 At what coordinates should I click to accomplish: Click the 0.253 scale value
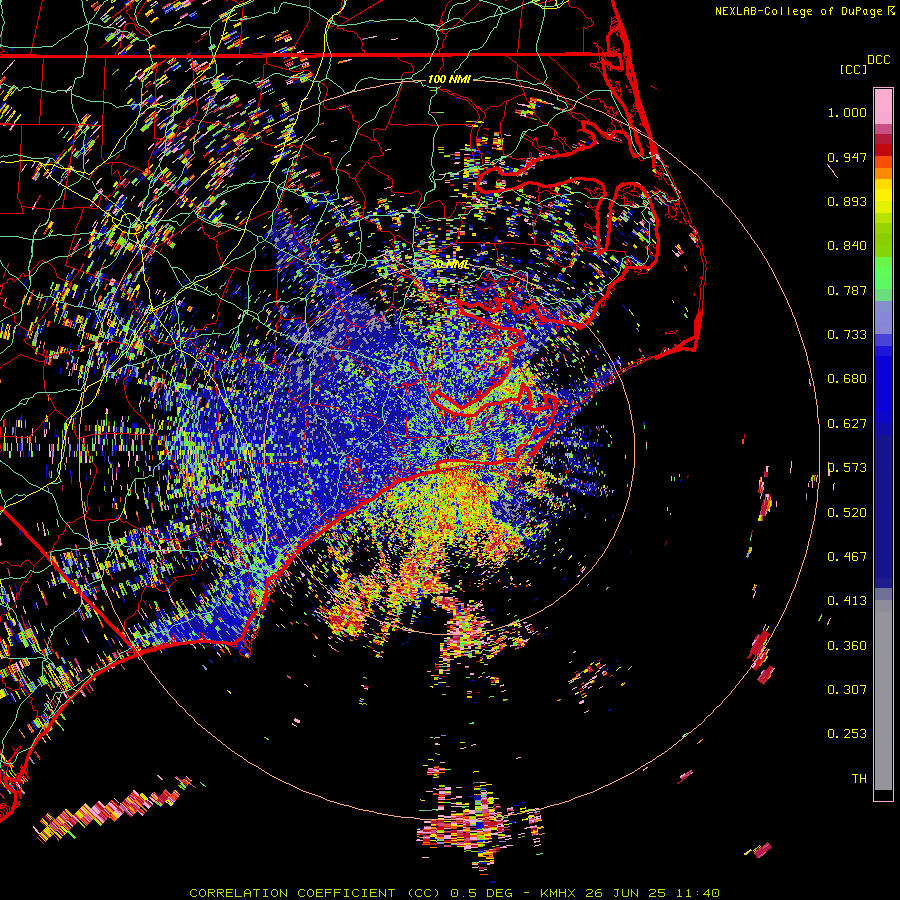point(847,734)
